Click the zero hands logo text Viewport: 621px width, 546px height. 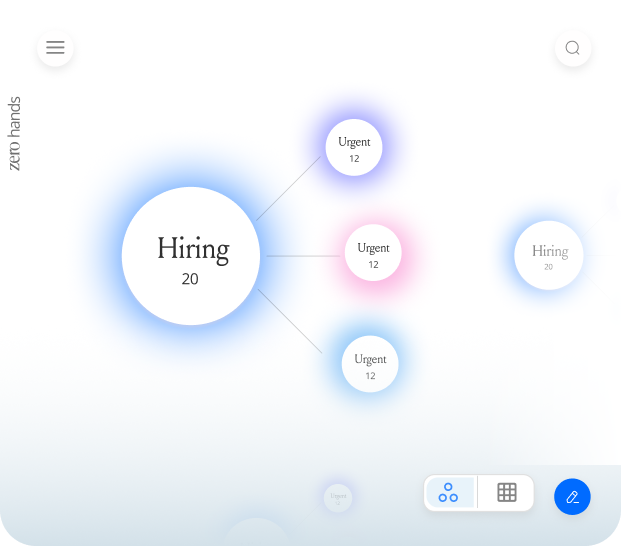(14, 133)
